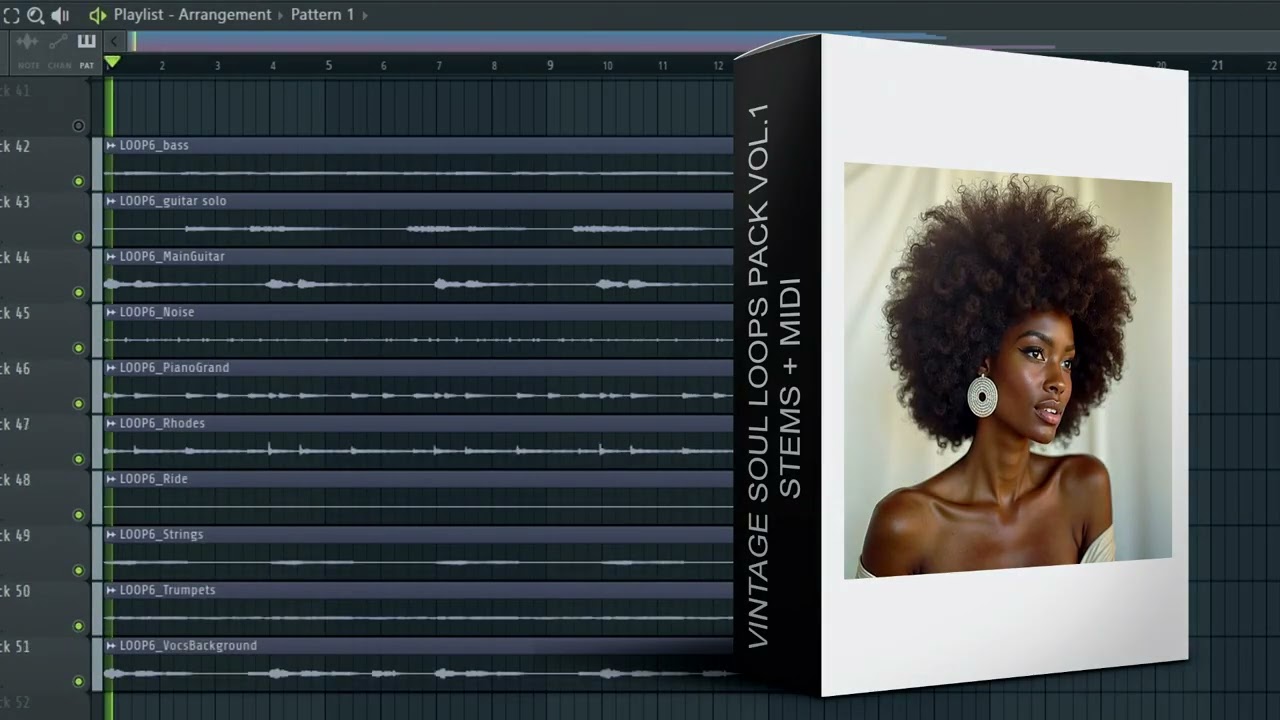Jump to bar 21 on timeline
This screenshot has height=720, width=1280.
pyautogui.click(x=1217, y=65)
